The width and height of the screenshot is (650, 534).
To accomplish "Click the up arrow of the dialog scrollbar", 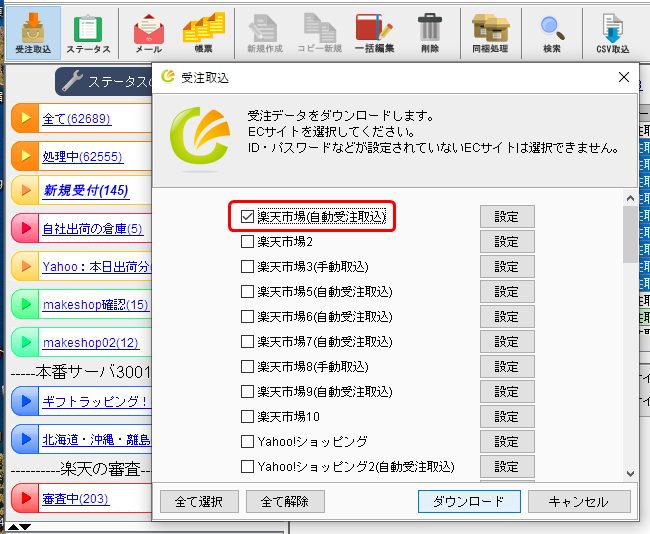I will [x=630, y=198].
